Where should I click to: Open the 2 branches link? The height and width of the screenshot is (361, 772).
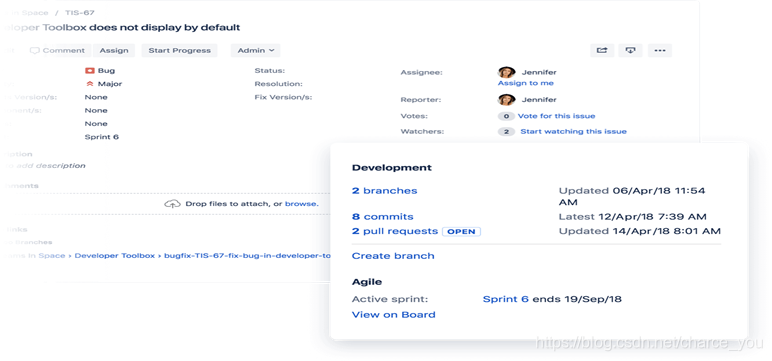[385, 191]
